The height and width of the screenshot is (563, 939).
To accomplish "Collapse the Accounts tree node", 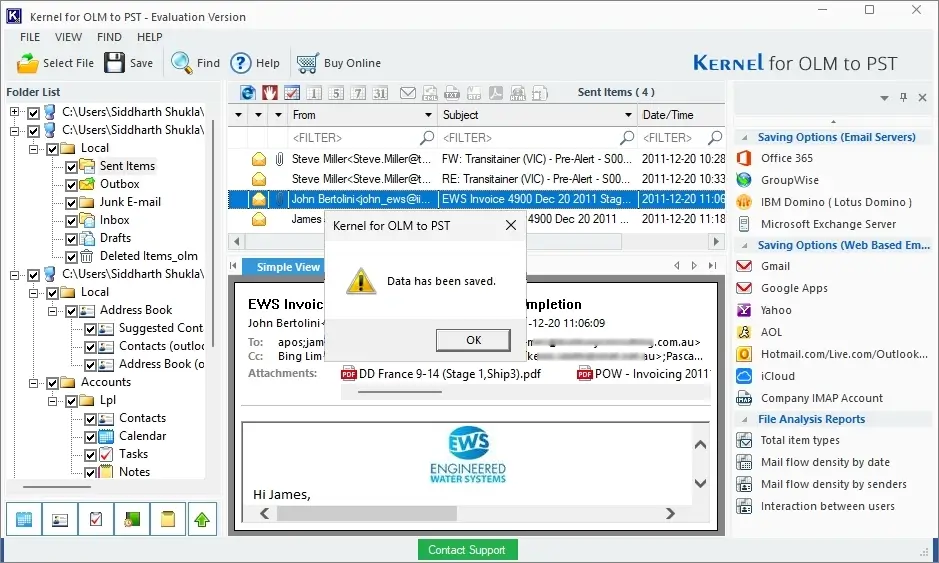I will (34, 383).
